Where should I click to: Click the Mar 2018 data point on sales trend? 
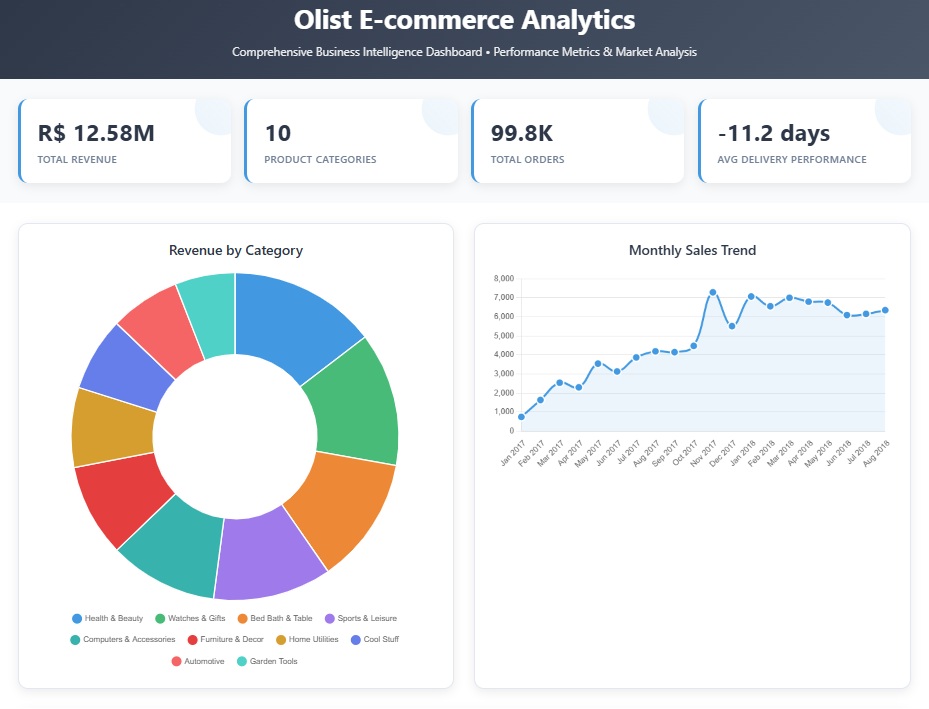[x=789, y=298]
